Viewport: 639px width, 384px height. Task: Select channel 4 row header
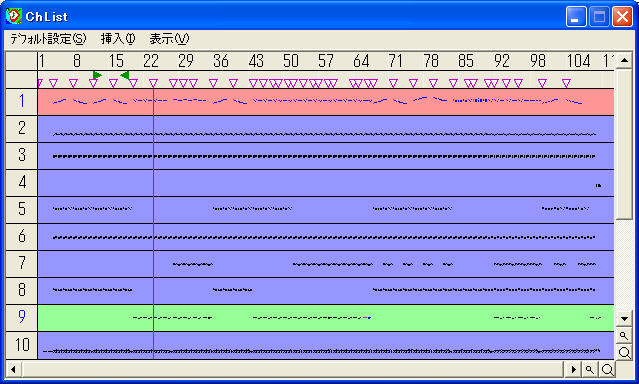[x=22, y=182]
